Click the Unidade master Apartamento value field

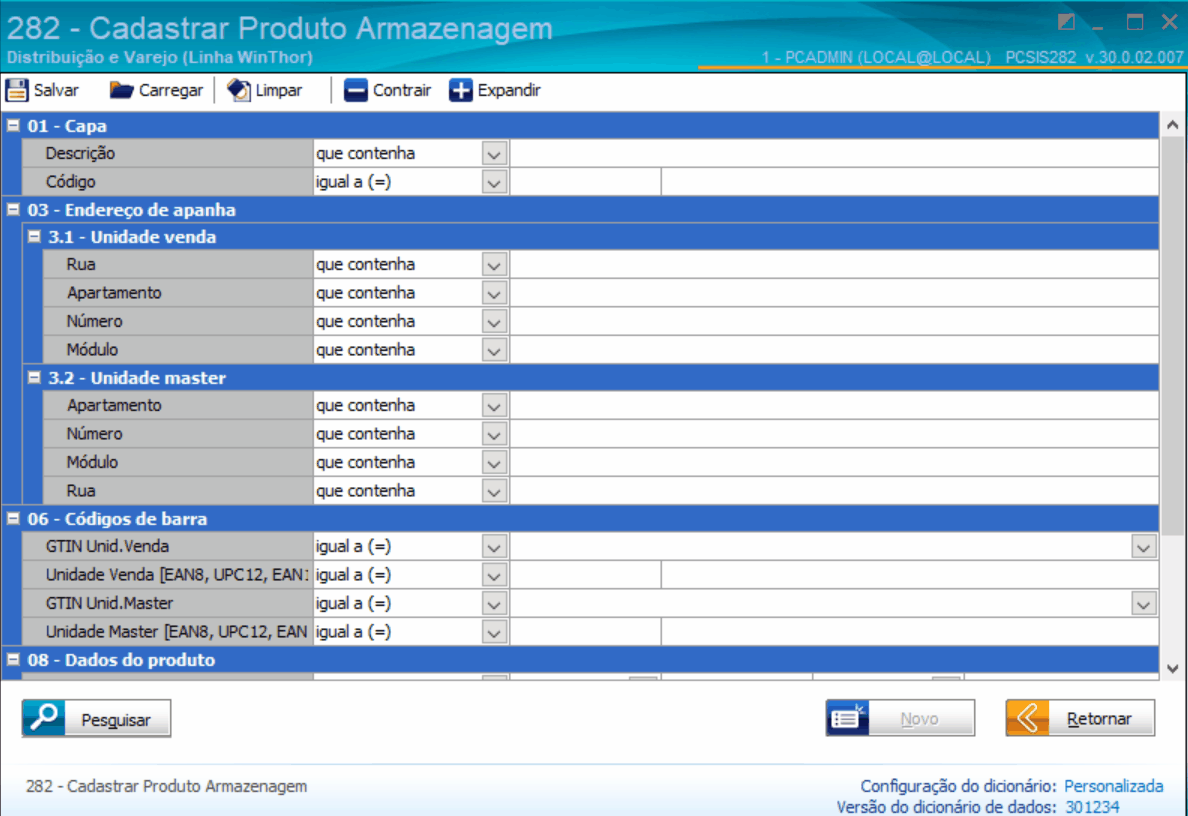[x=834, y=405]
